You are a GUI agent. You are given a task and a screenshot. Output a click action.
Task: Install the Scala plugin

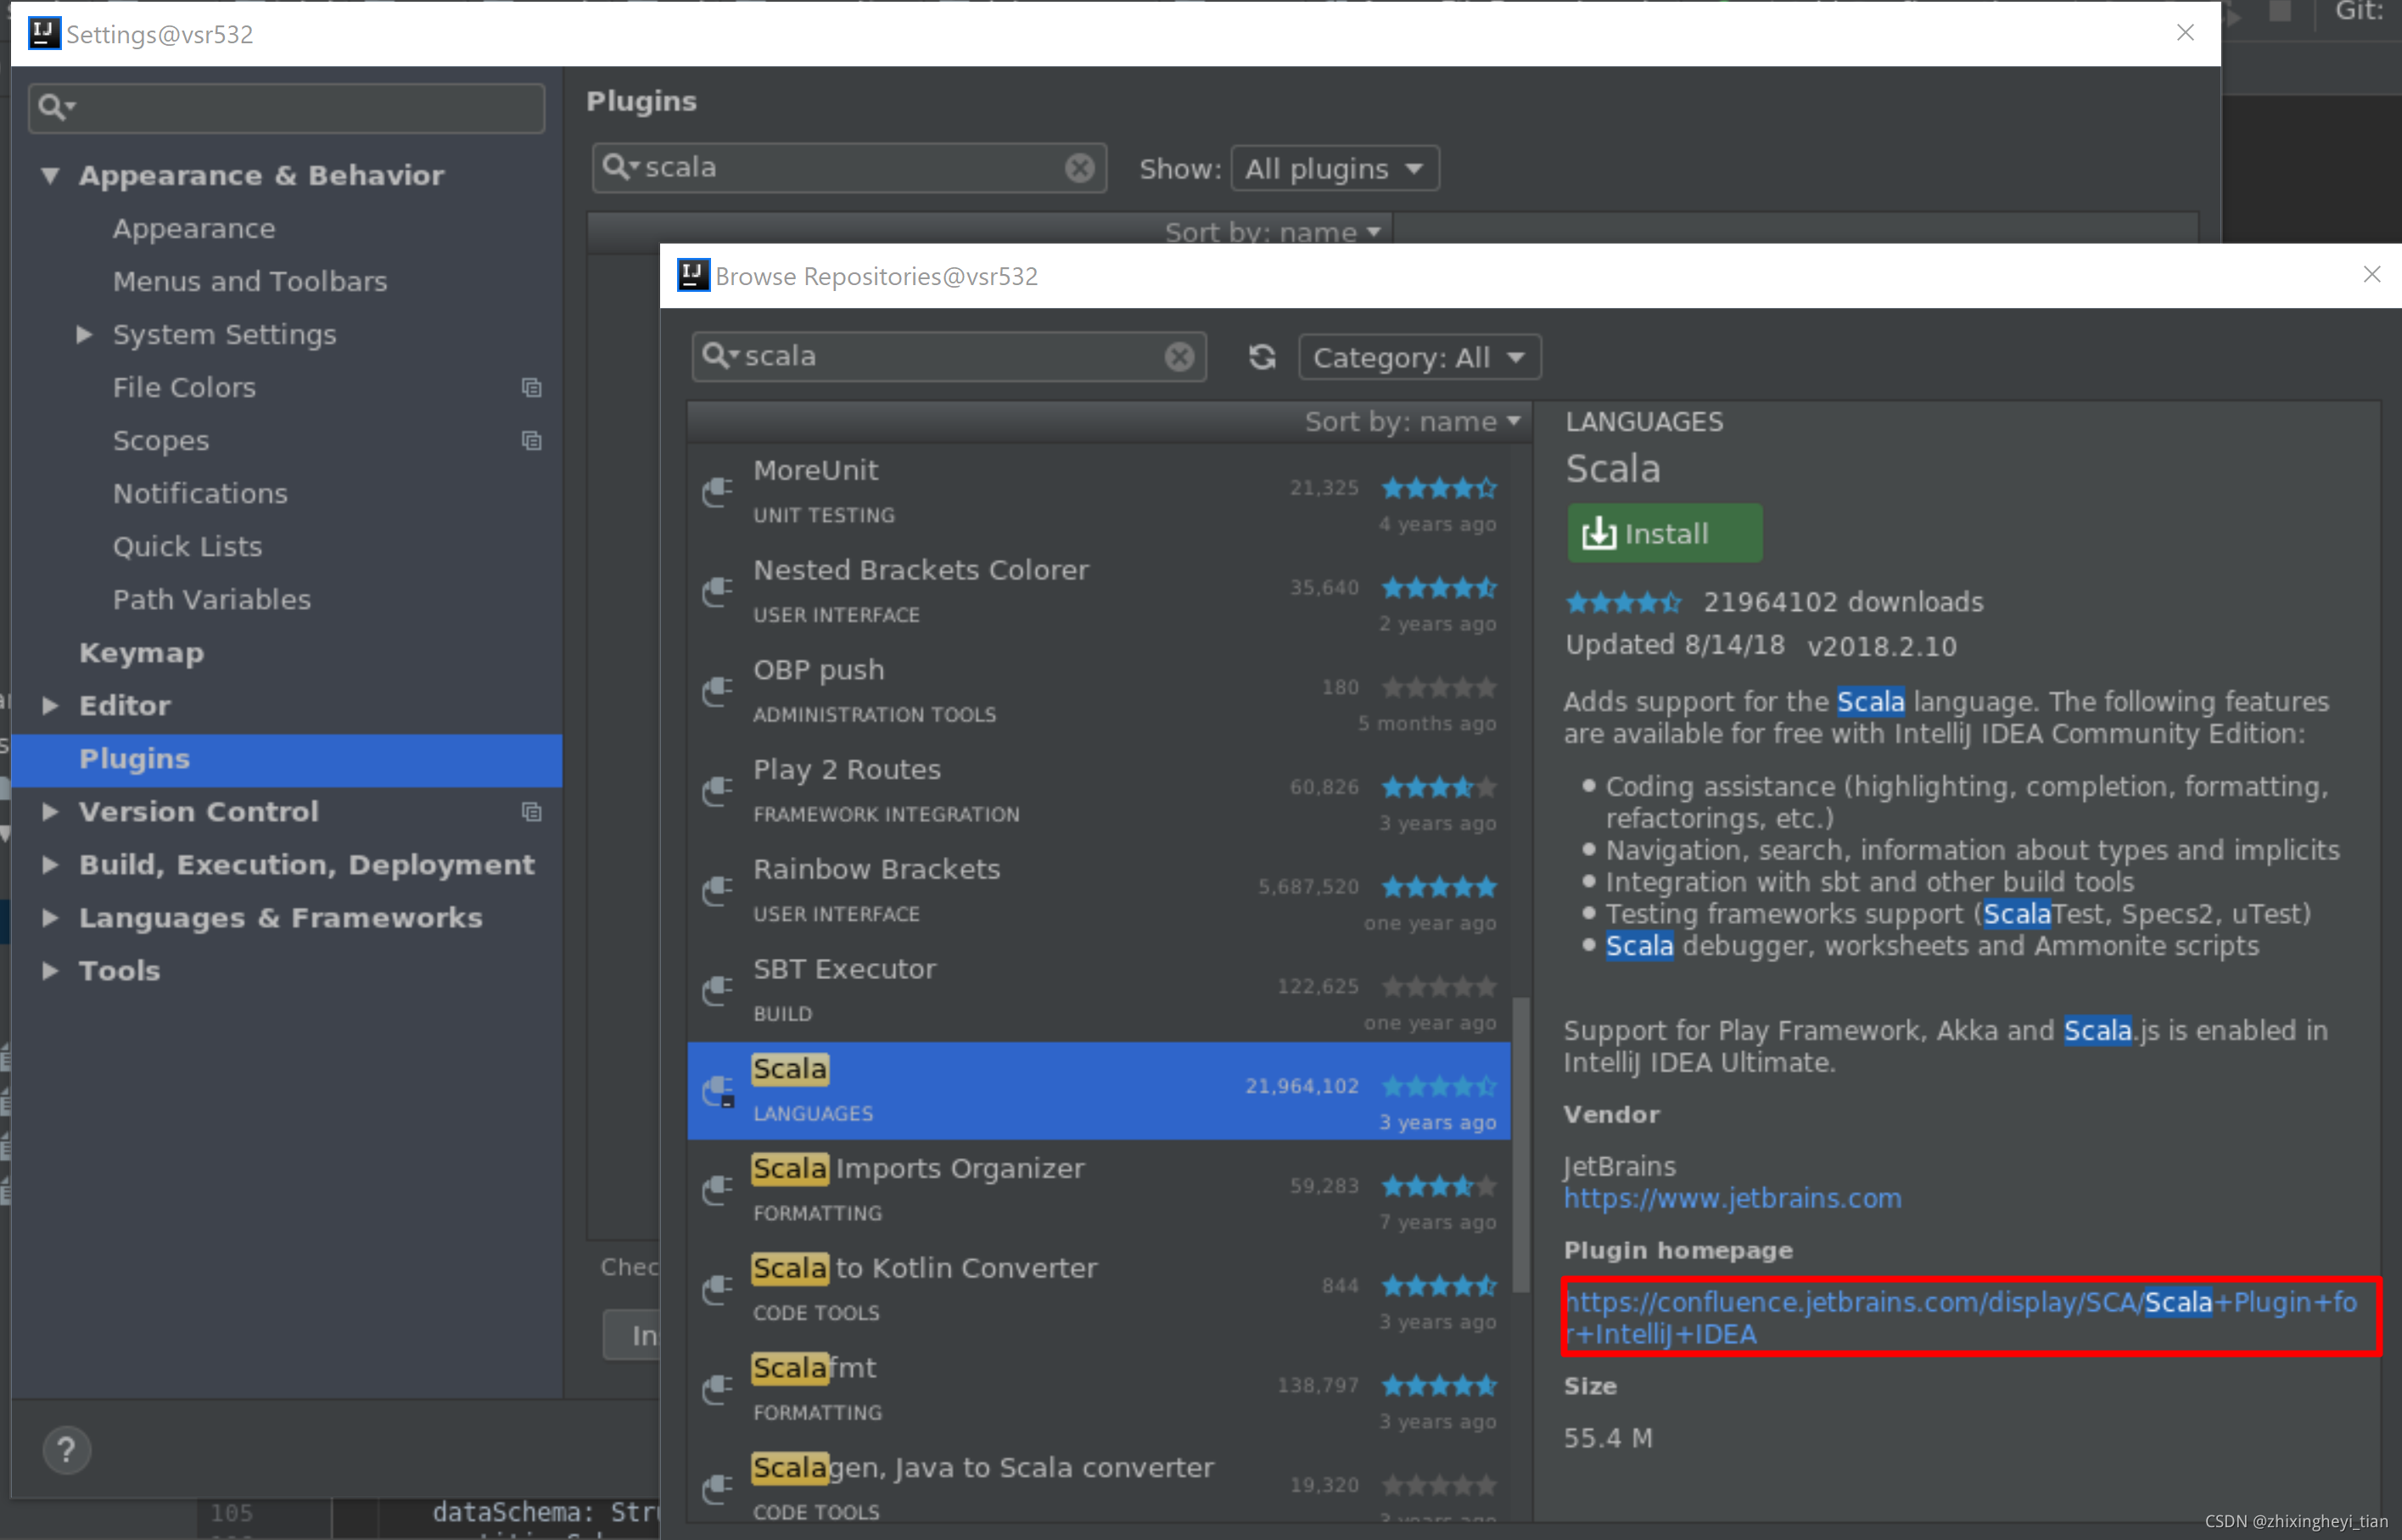(x=1665, y=534)
